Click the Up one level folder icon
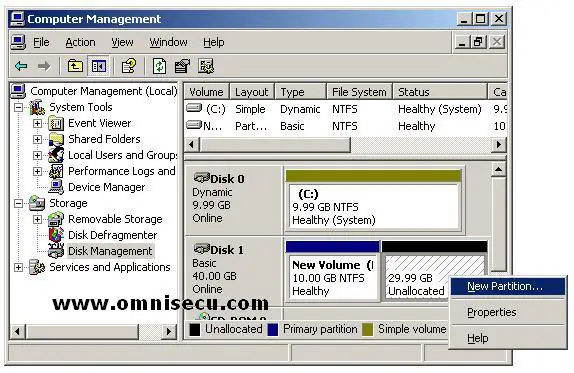574x373 pixels. pyautogui.click(x=75, y=66)
